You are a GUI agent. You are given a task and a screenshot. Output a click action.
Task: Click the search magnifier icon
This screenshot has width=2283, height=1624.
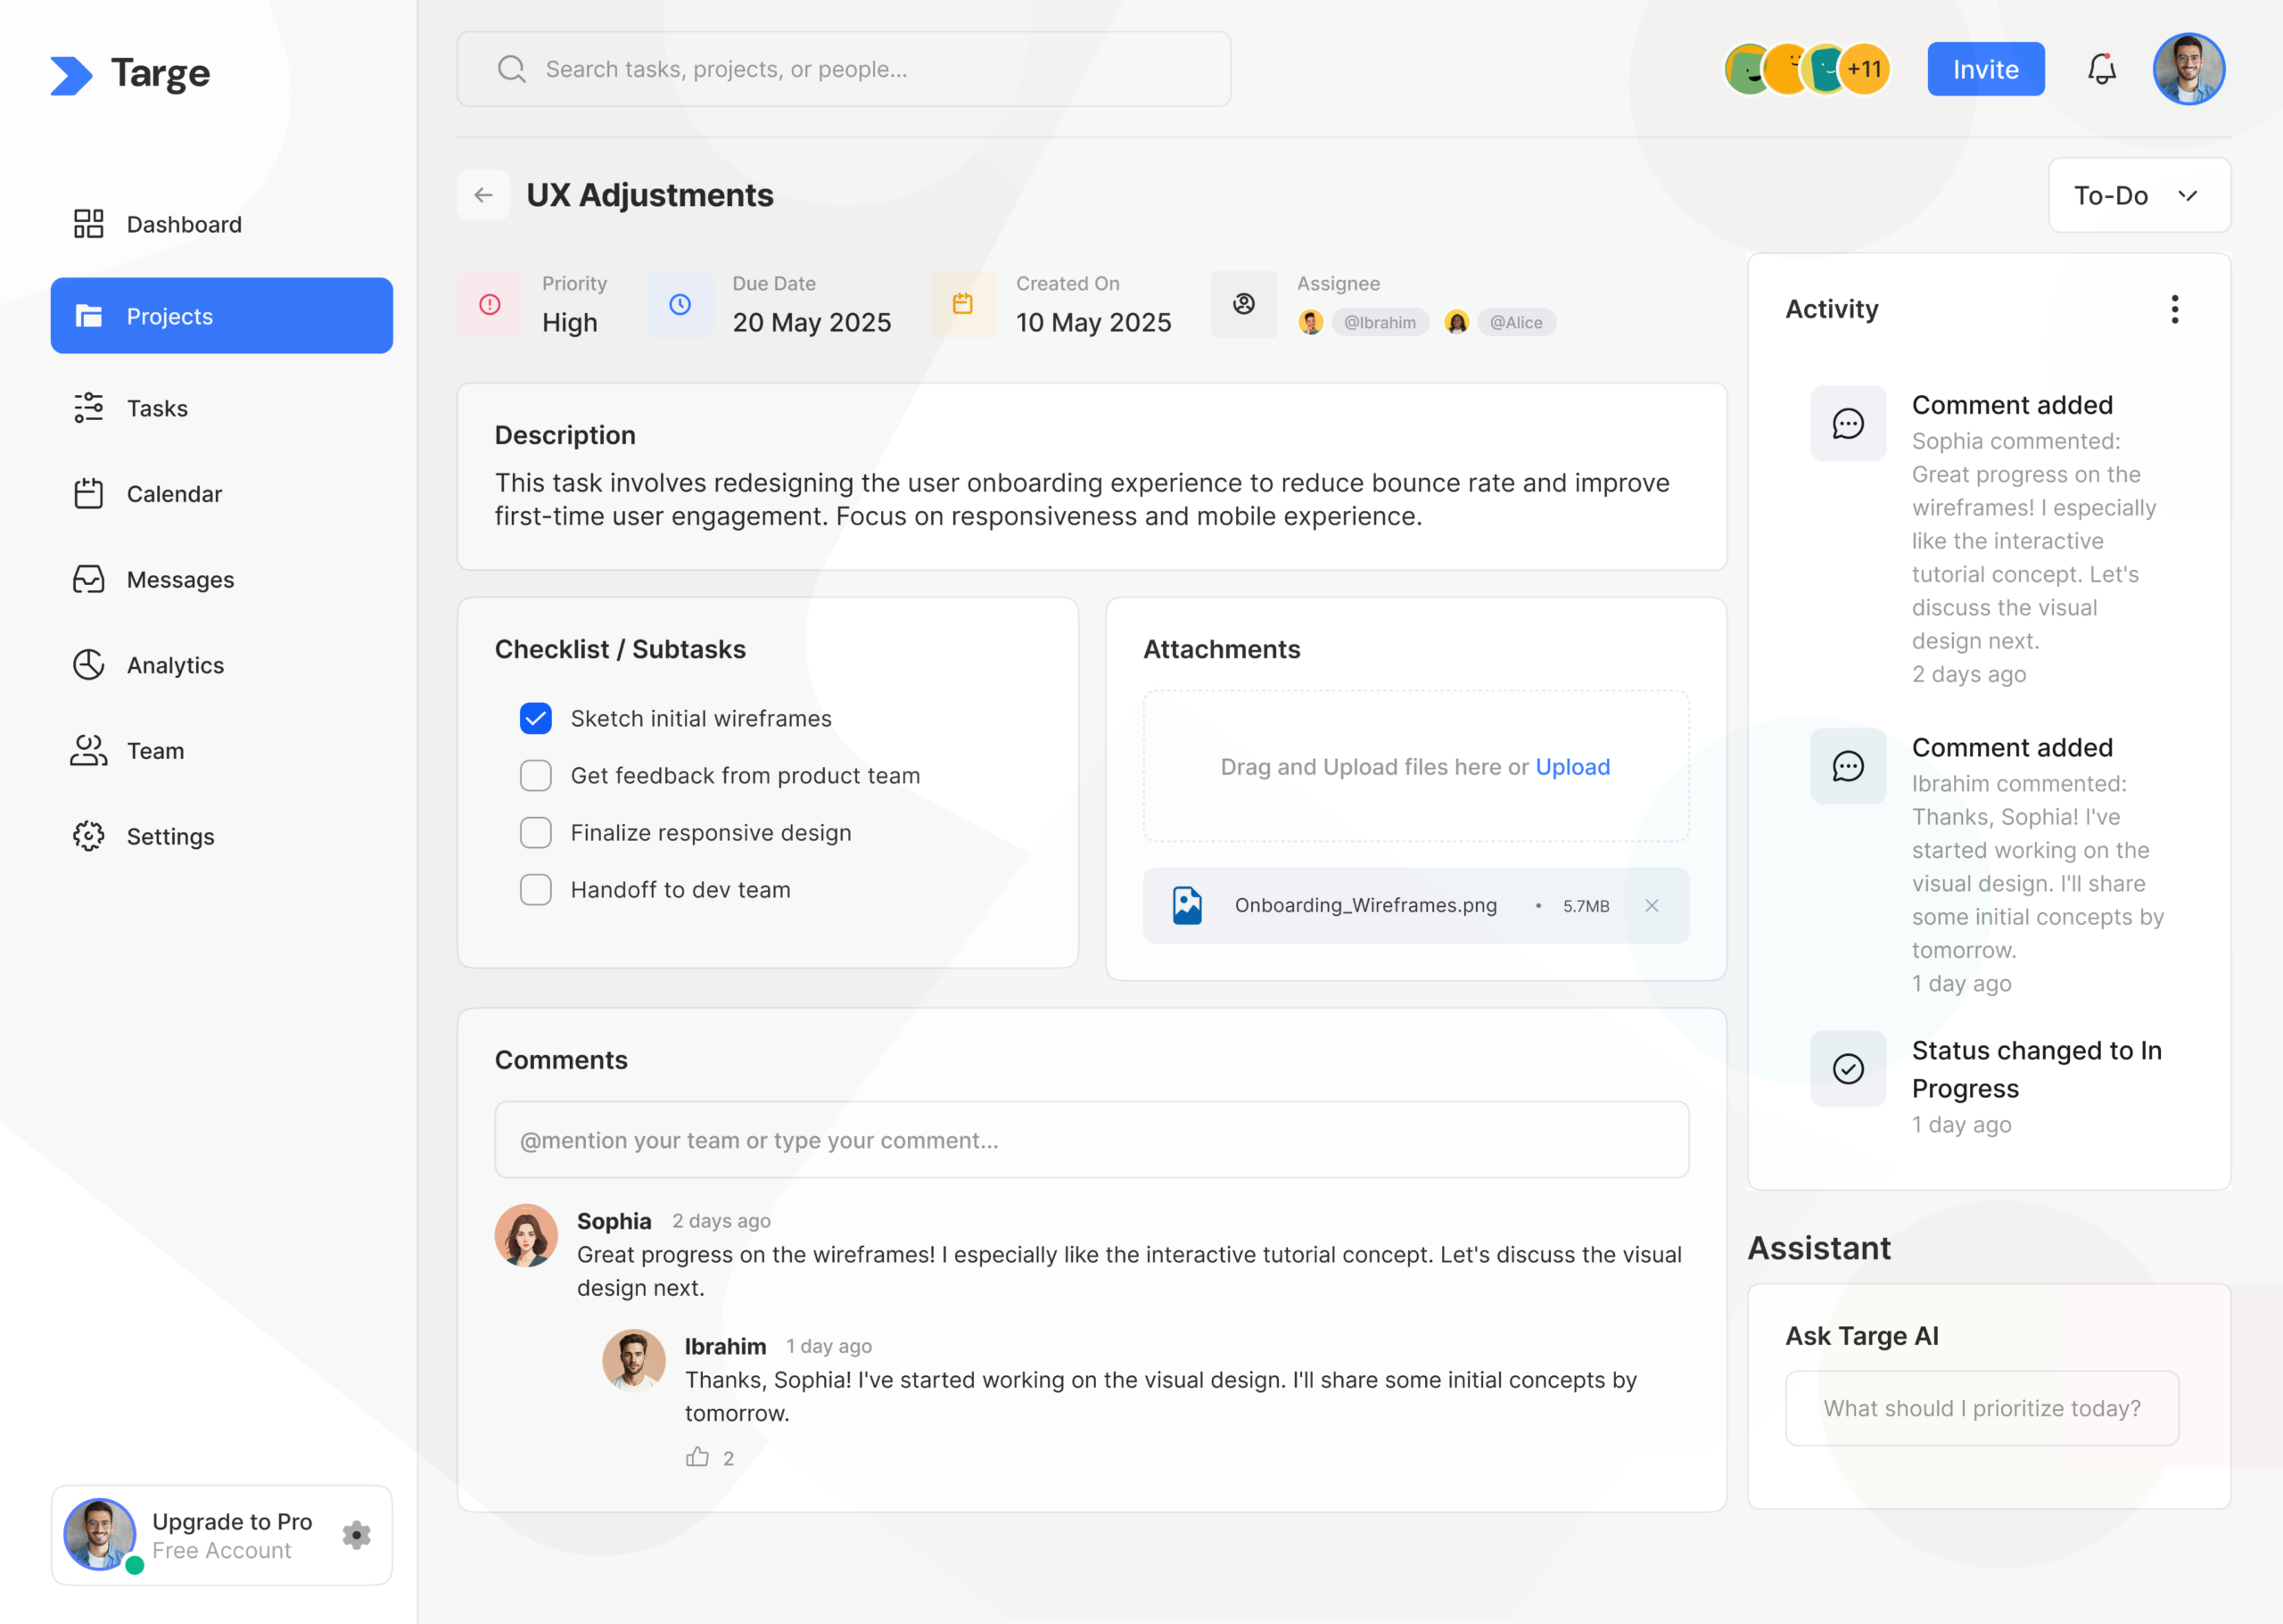coord(511,68)
